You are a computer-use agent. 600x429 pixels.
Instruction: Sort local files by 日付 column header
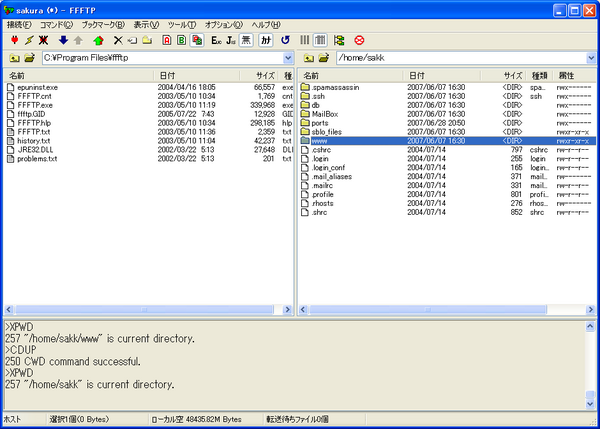point(197,76)
